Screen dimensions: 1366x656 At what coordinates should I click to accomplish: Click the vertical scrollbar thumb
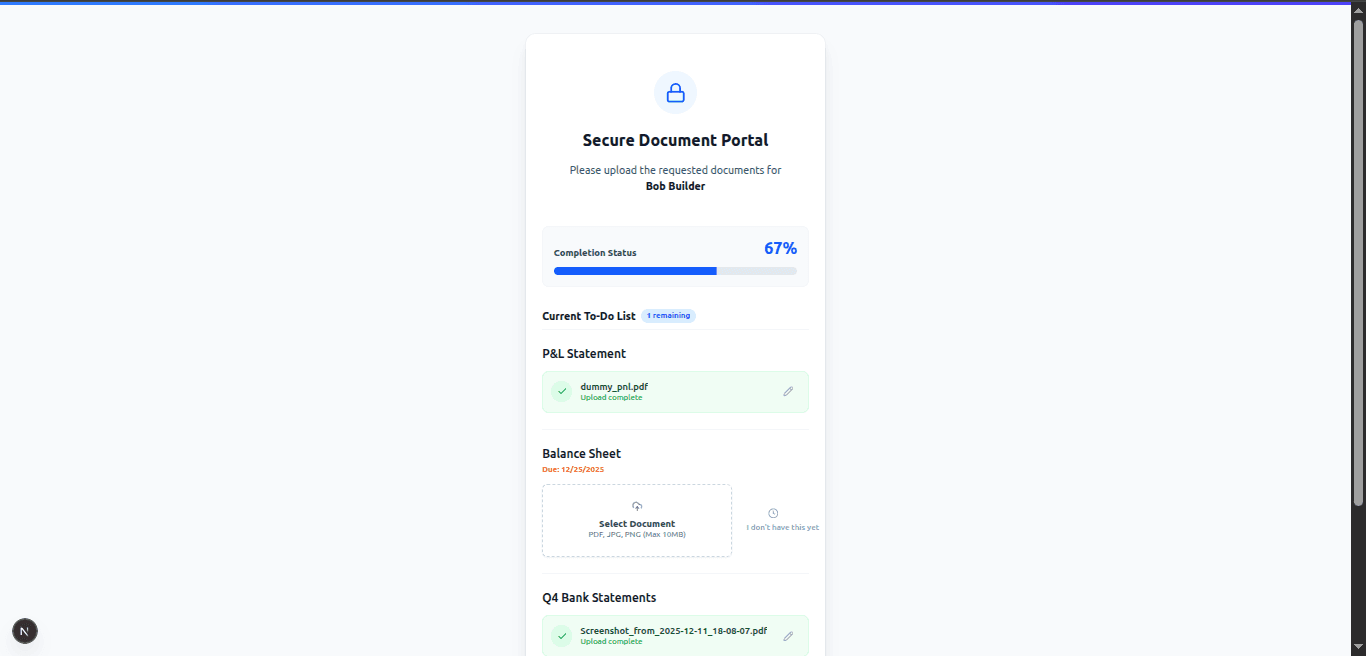pyautogui.click(x=1358, y=260)
